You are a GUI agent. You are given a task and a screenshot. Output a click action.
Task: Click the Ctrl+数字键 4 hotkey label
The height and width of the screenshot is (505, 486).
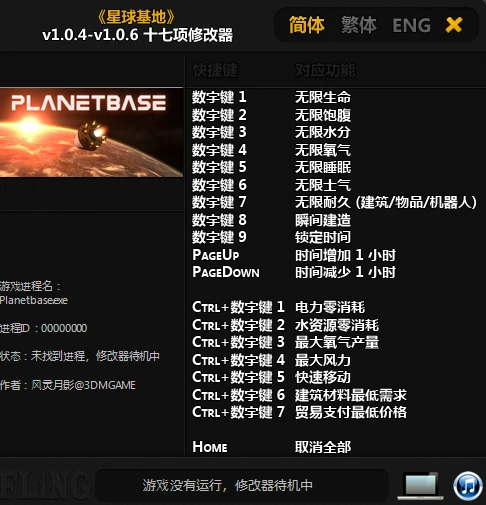(x=238, y=360)
